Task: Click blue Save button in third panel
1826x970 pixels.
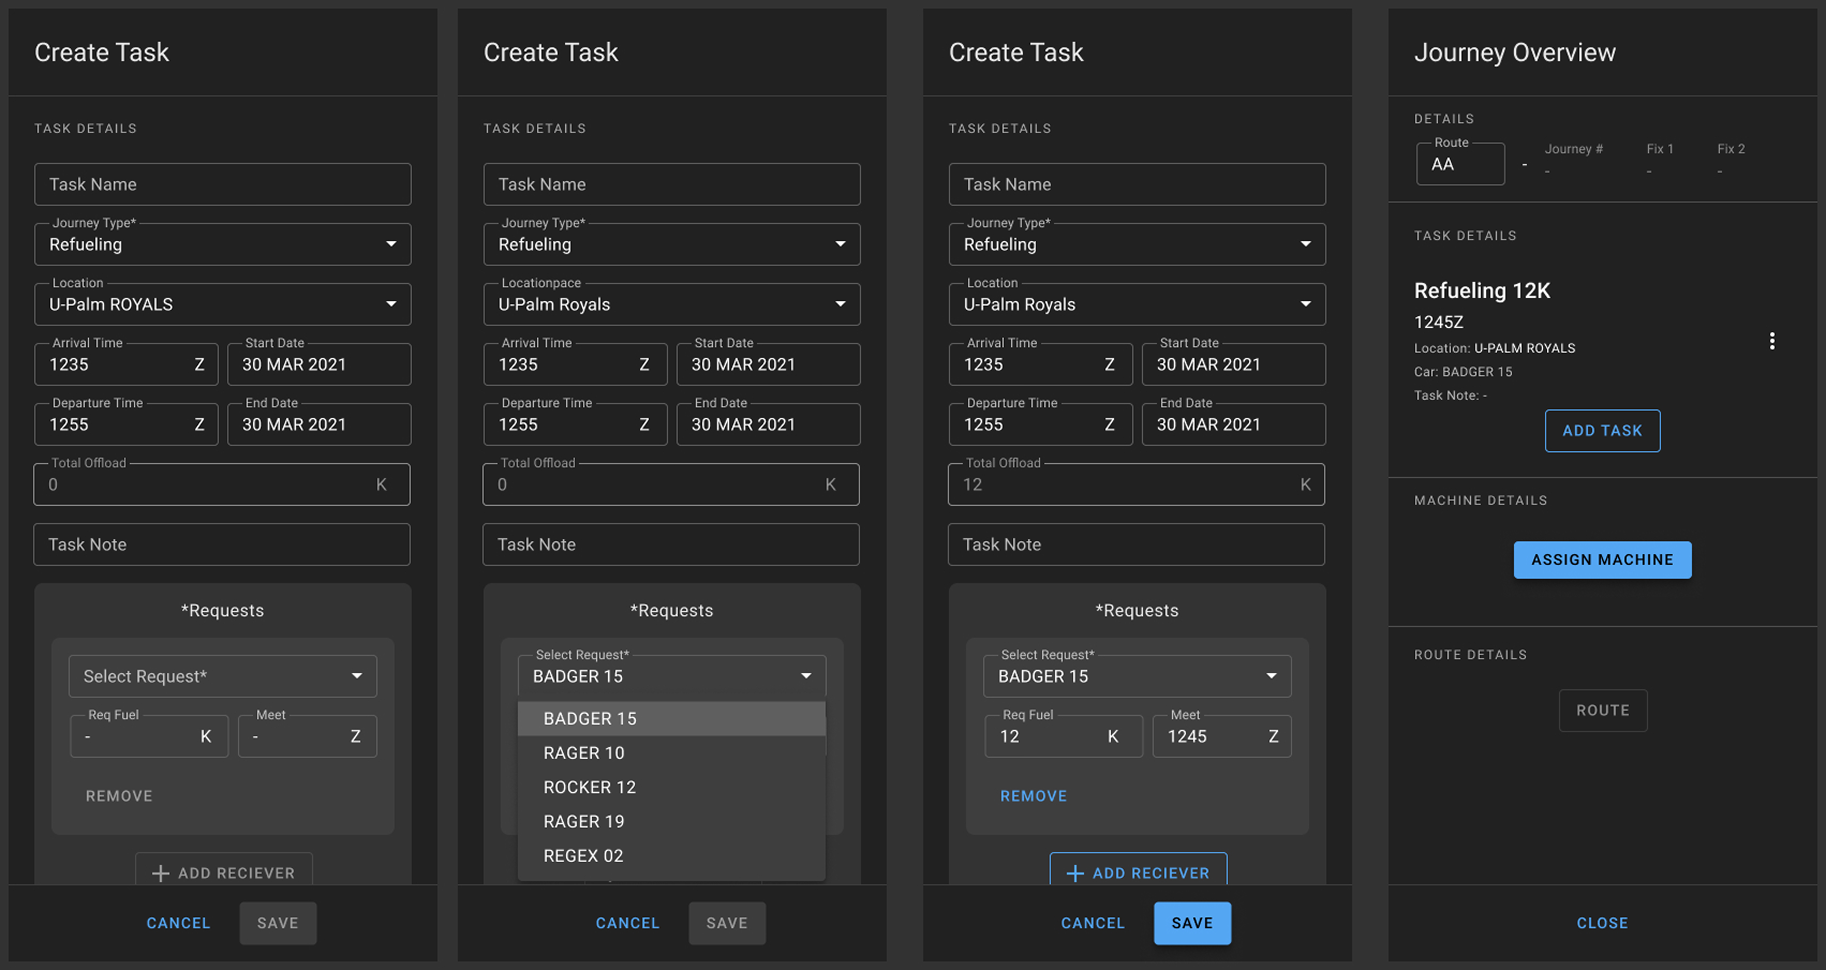Action: tap(1192, 923)
